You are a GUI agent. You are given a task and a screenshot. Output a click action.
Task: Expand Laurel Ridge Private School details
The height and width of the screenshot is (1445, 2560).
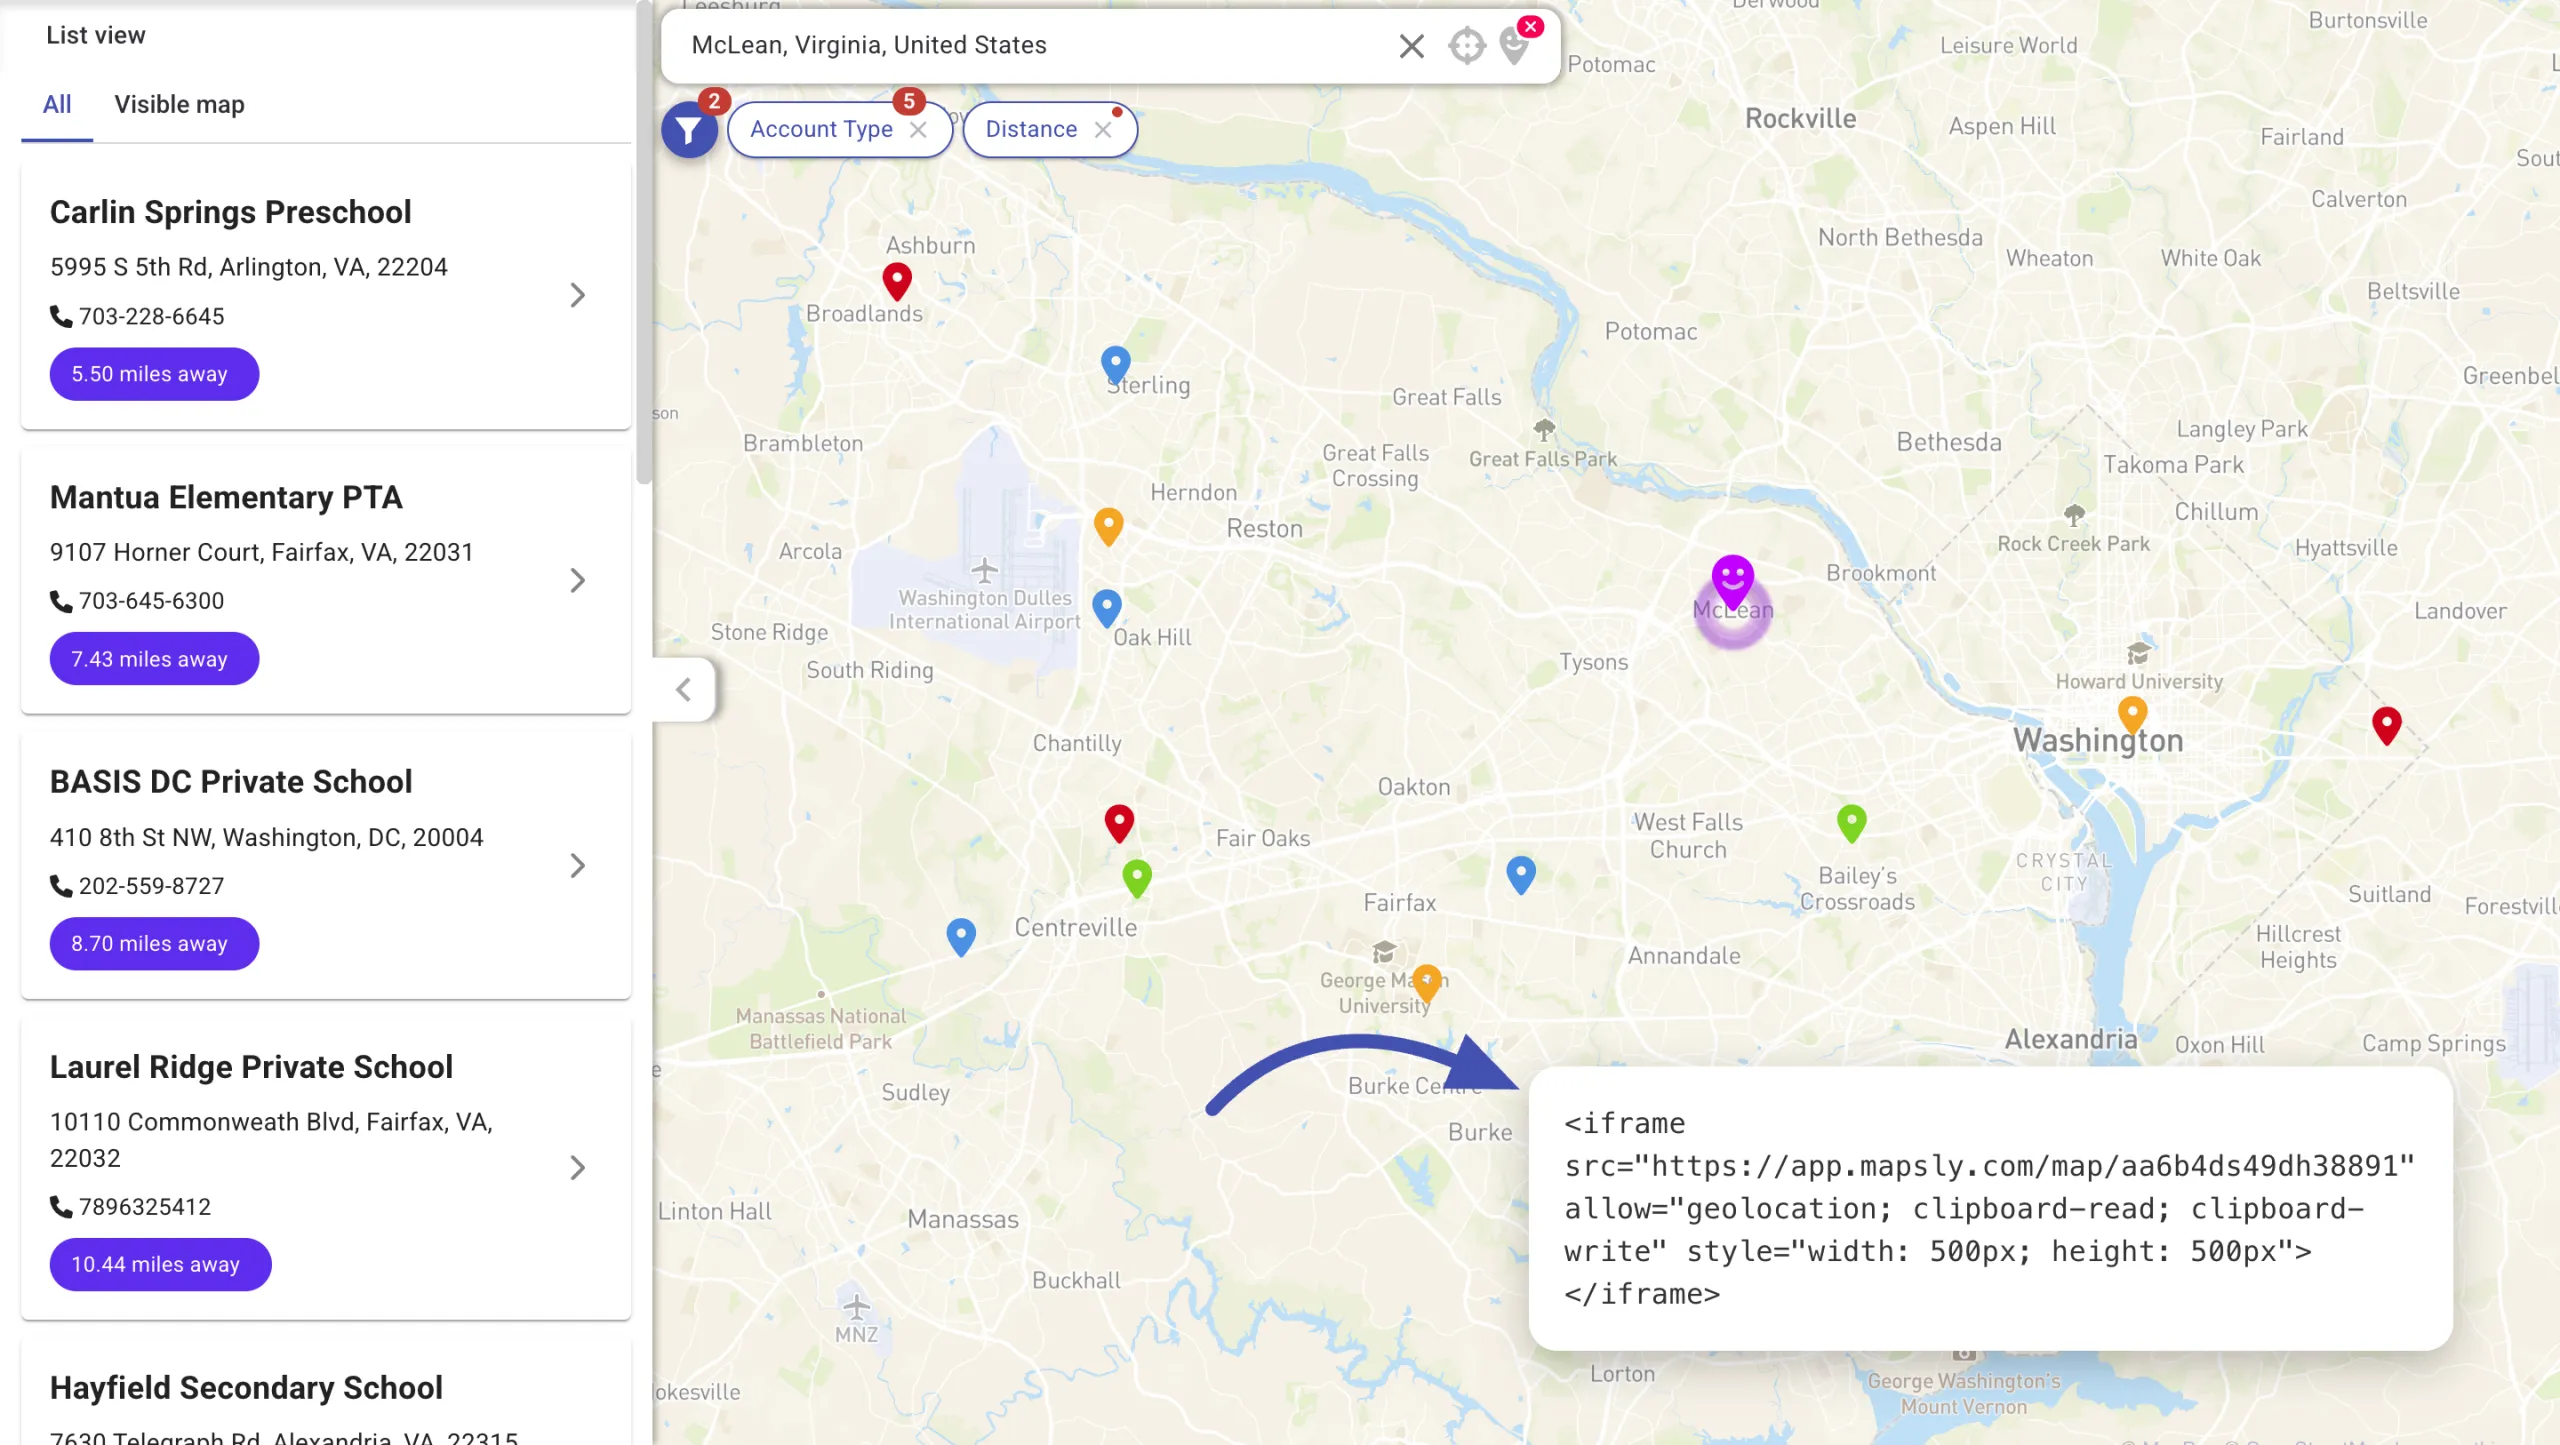point(577,1167)
